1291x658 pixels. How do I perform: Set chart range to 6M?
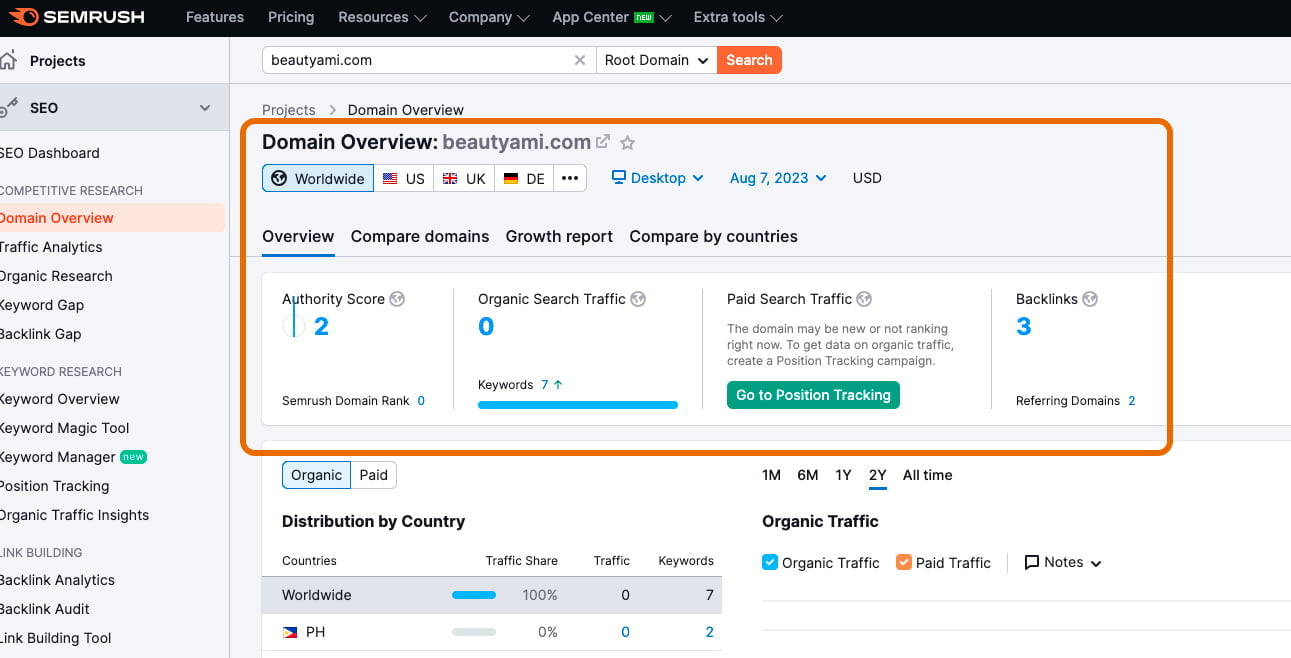[808, 475]
